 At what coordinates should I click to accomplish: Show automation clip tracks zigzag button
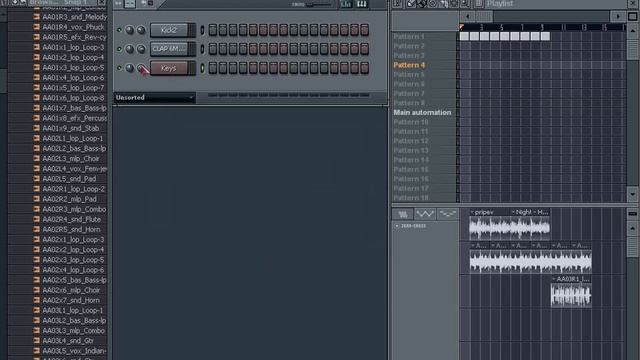(425, 214)
